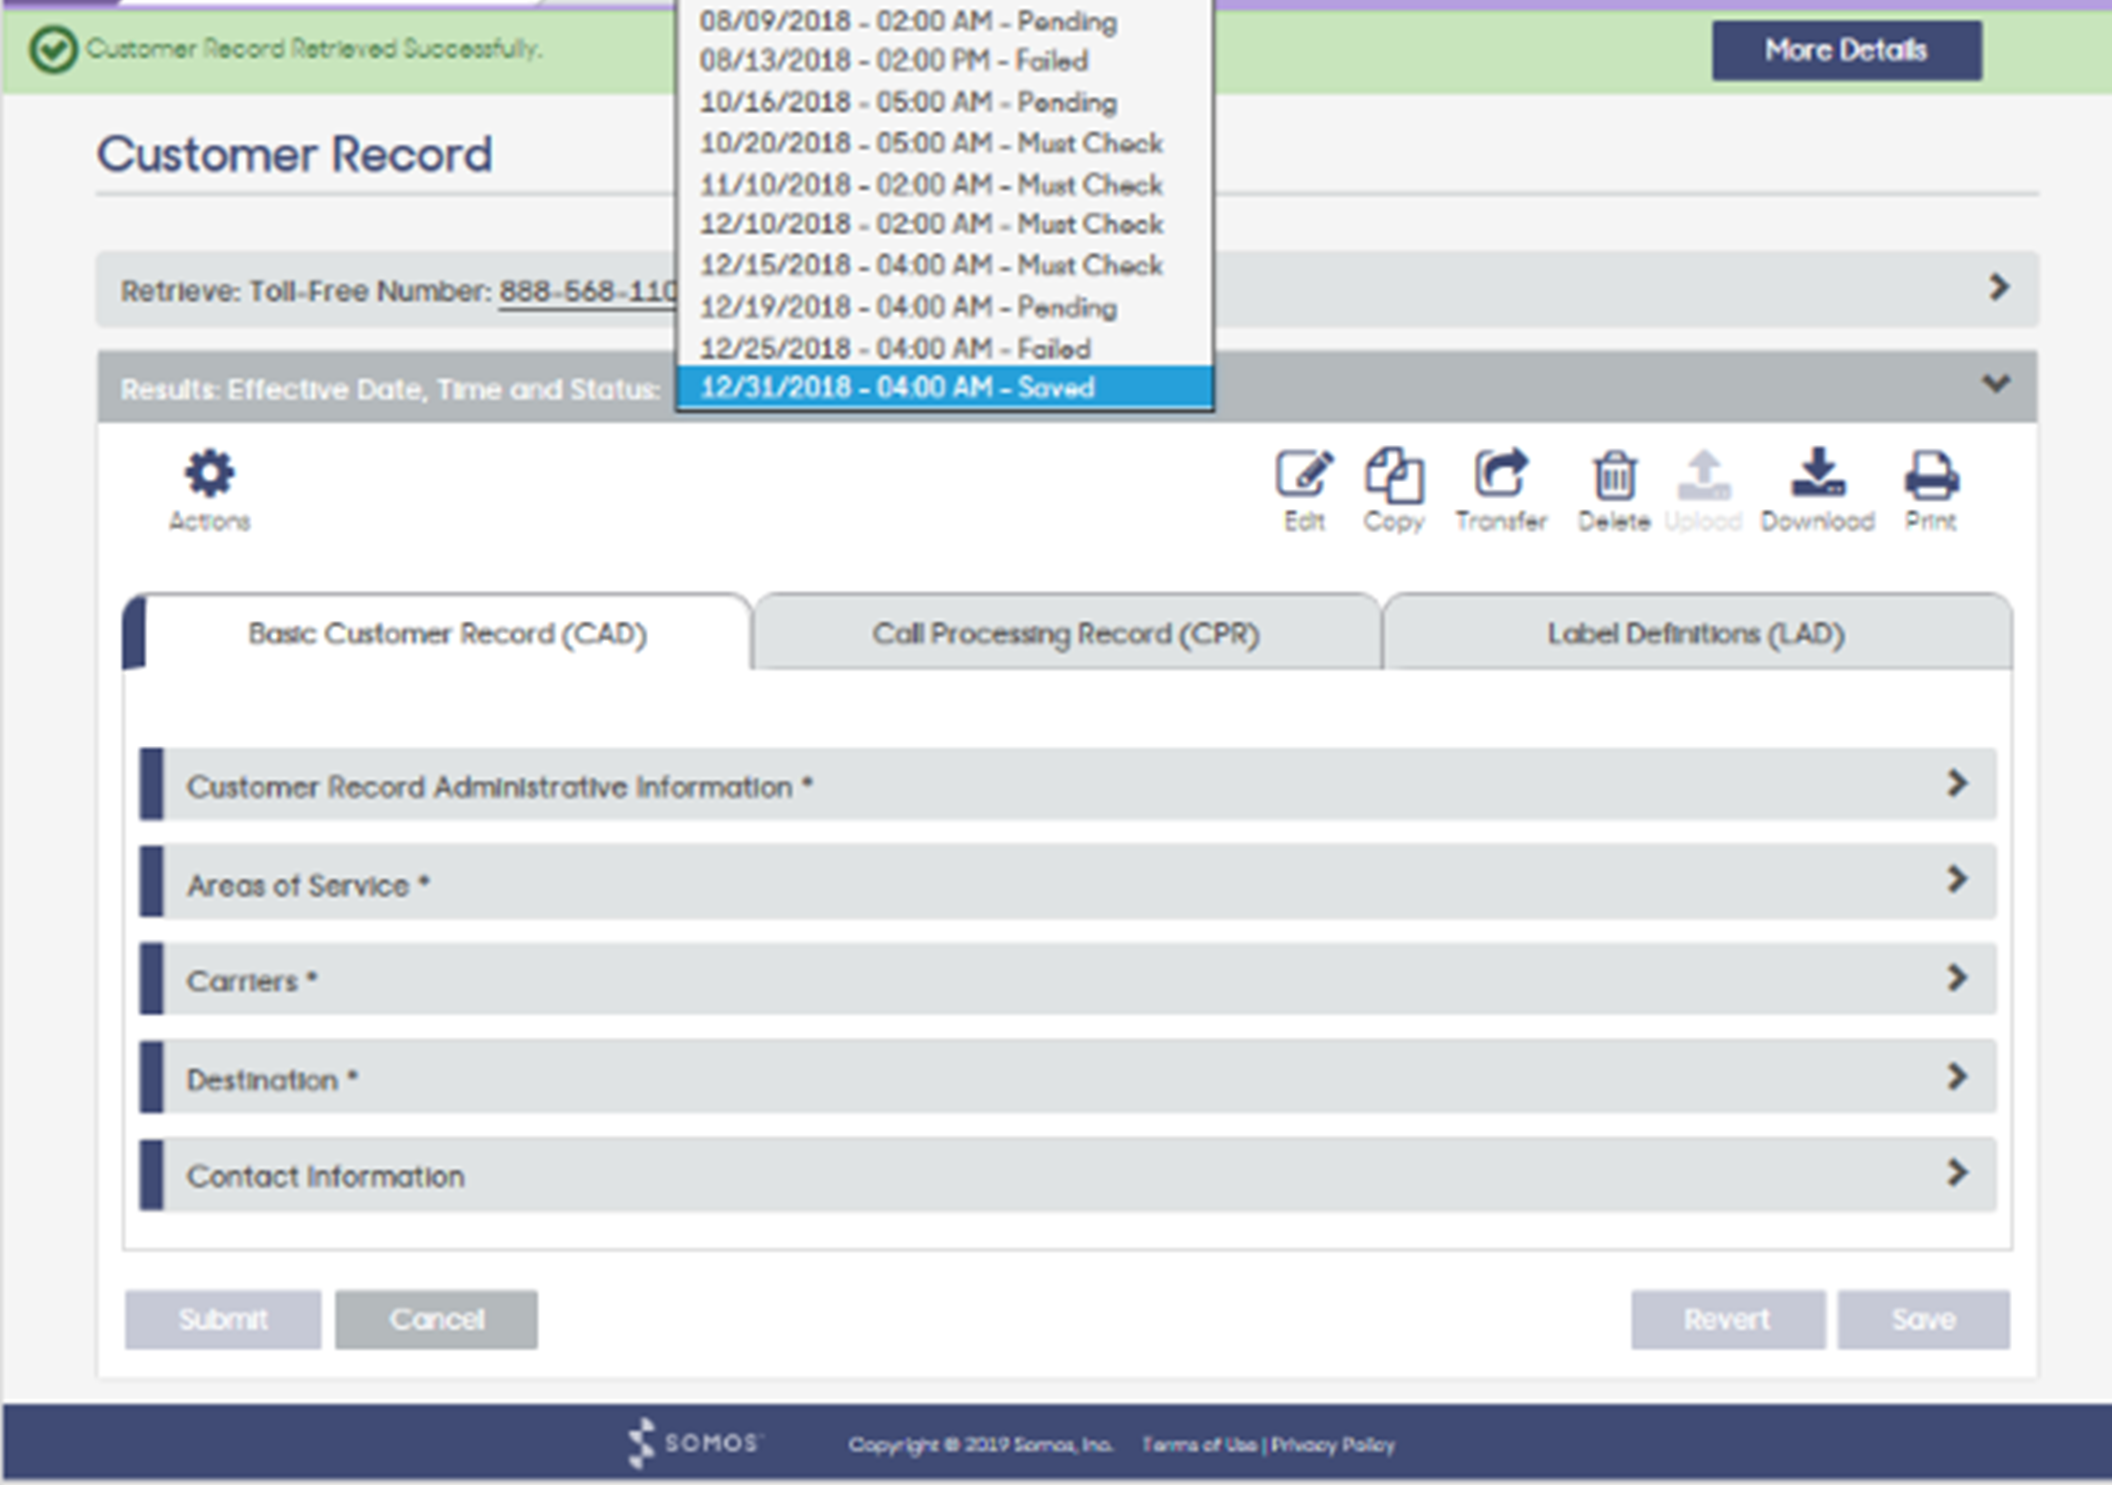The image size is (2112, 1485).
Task: Click the Save button
Action: tap(1923, 1319)
